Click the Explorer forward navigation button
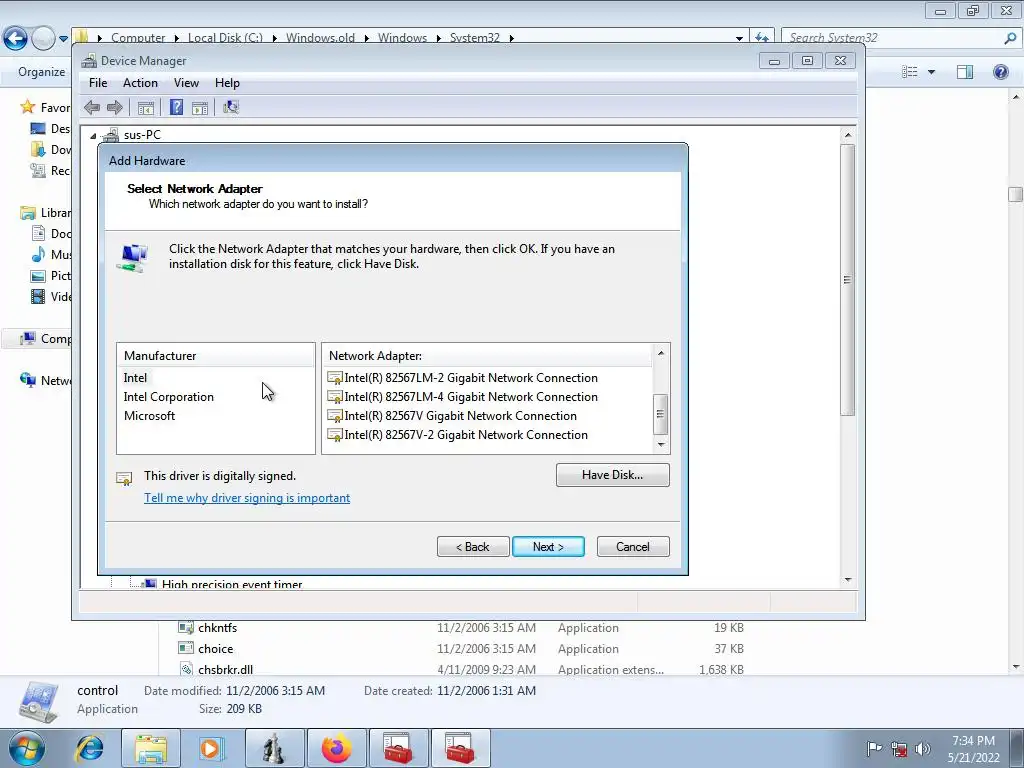1024x768 pixels. tap(43, 38)
